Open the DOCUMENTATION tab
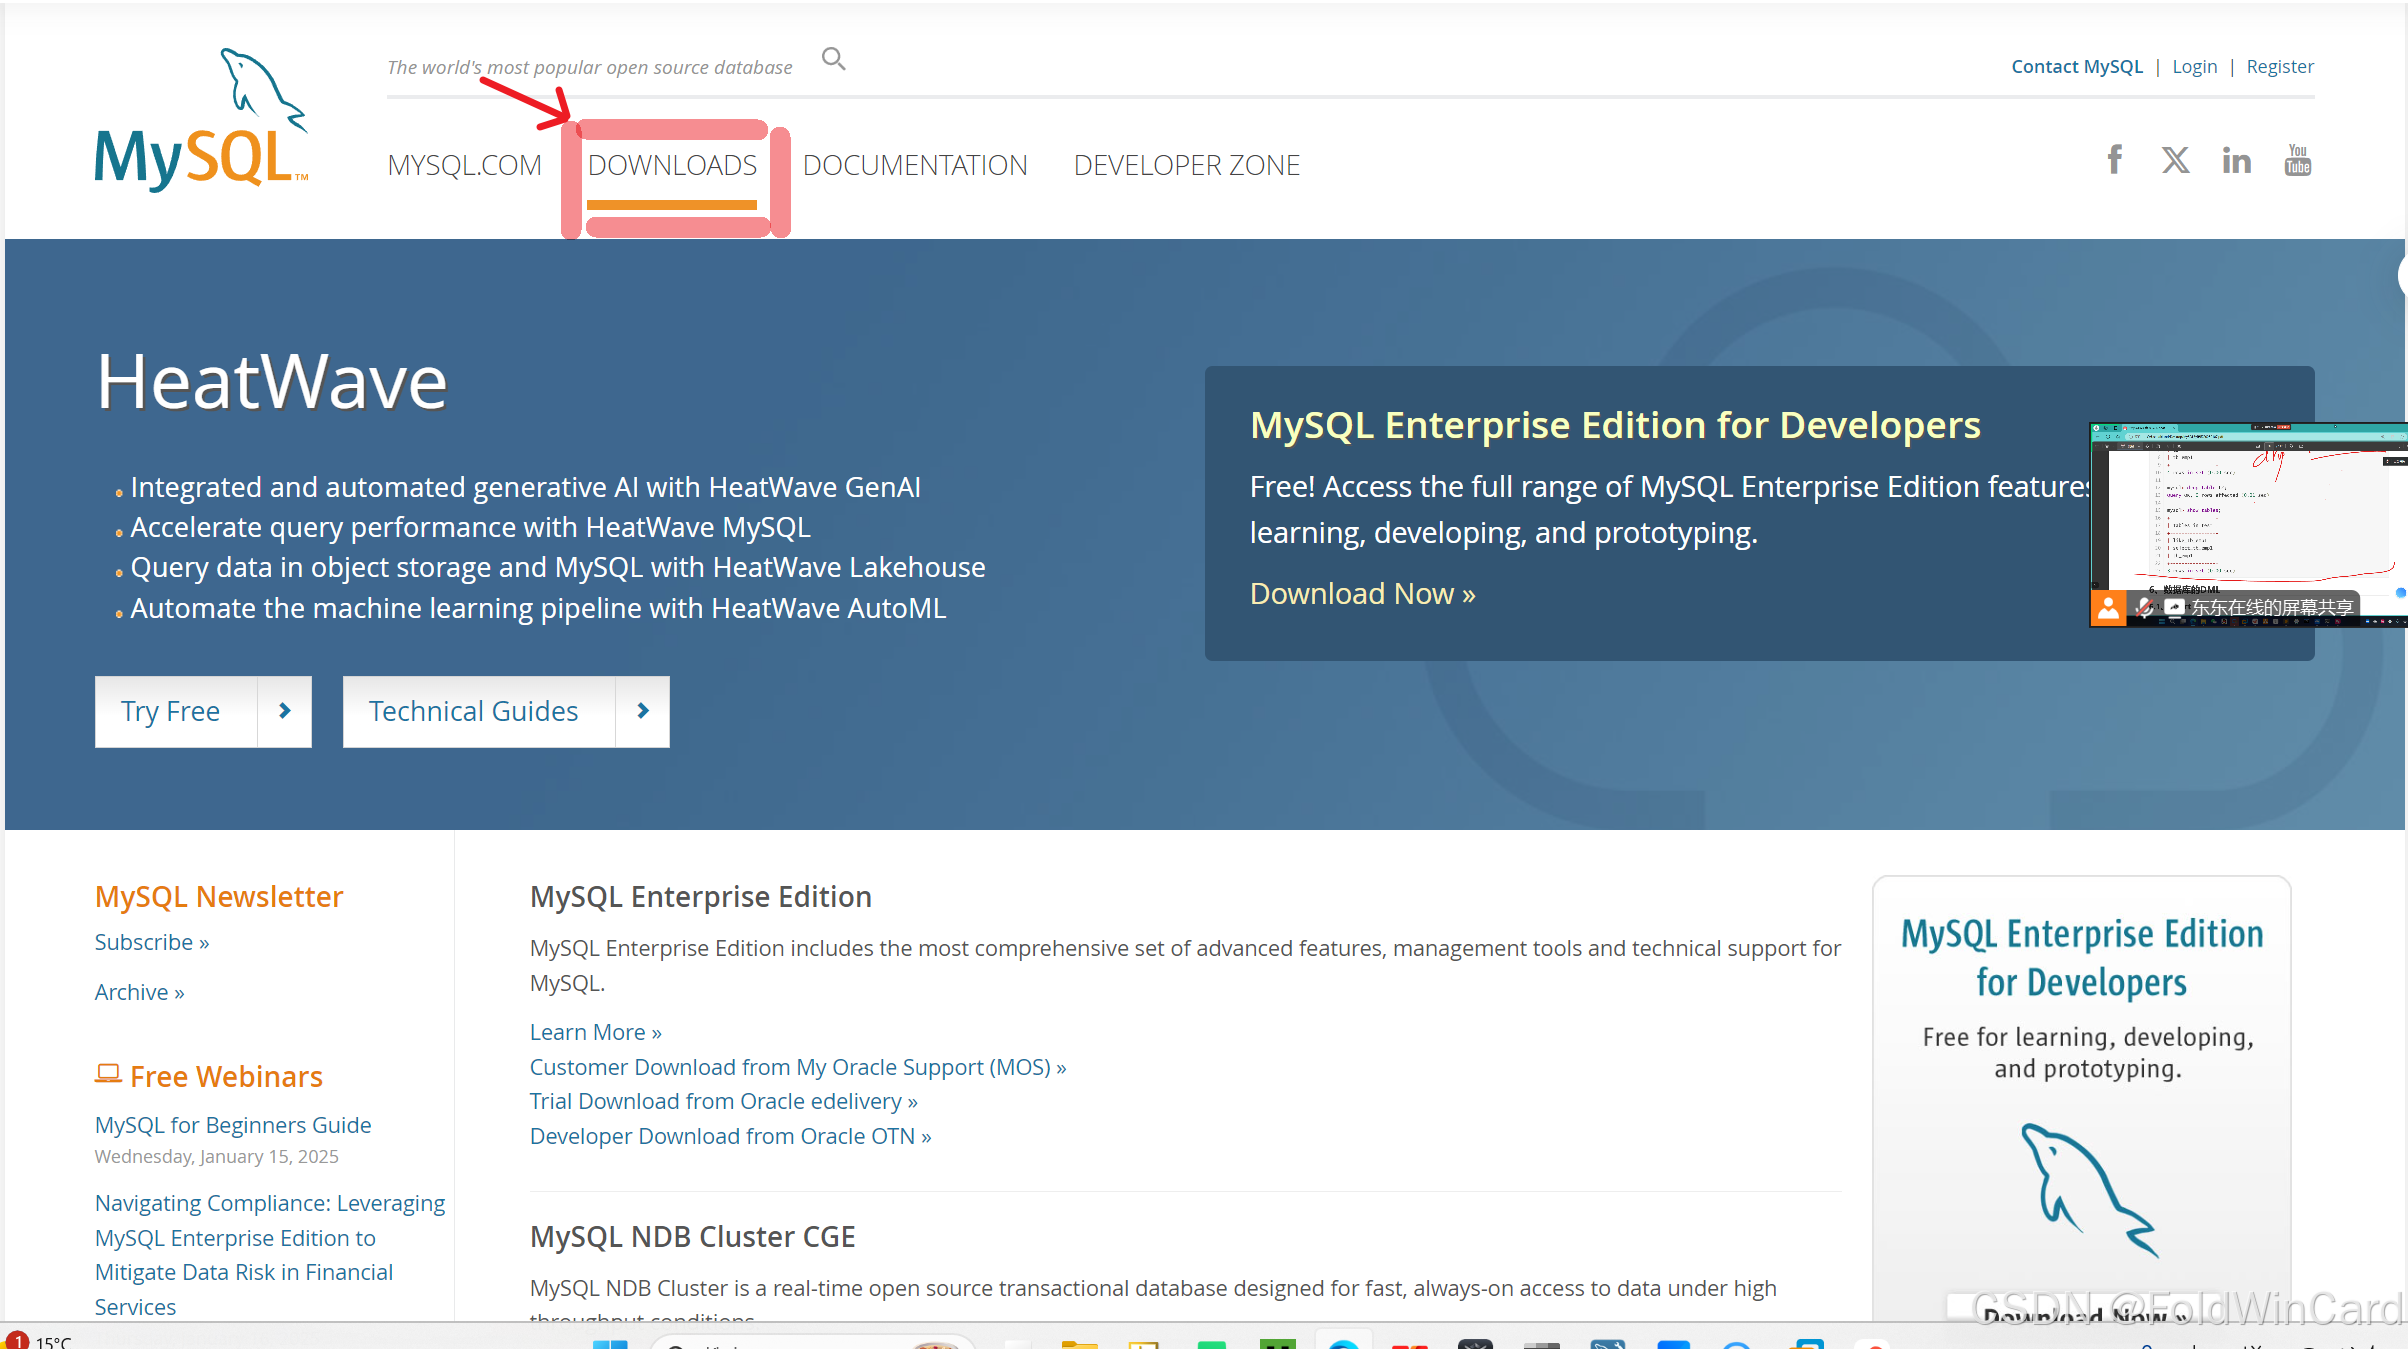The image size is (2408, 1349). (915, 166)
